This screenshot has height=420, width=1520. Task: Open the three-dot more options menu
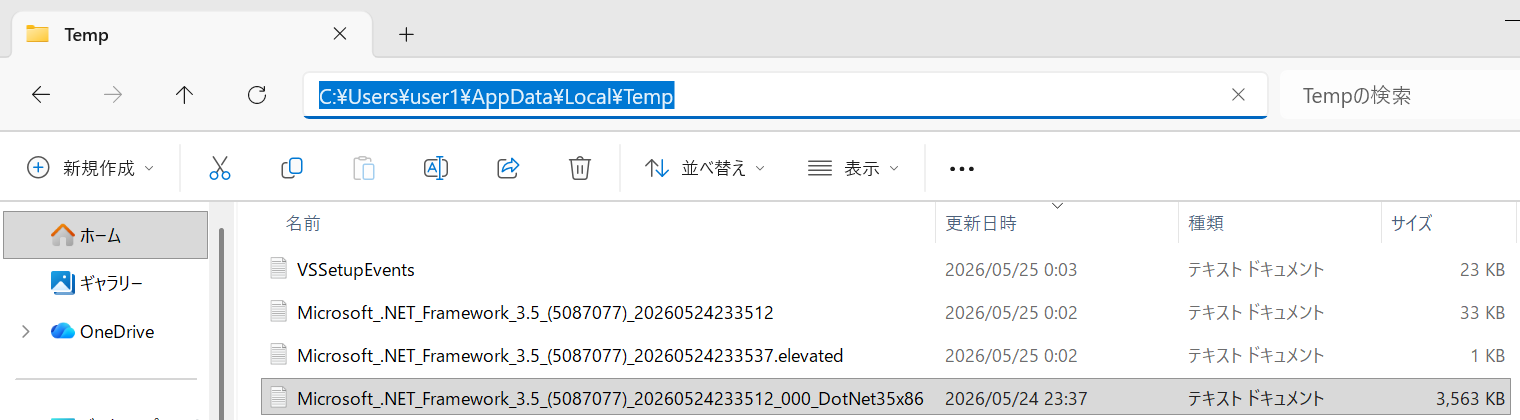pos(961,169)
